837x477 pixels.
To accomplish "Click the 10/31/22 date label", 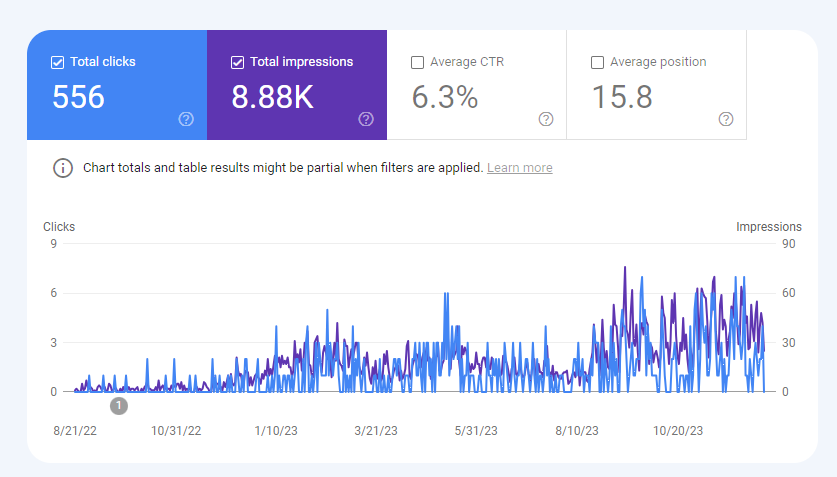I will click(176, 431).
